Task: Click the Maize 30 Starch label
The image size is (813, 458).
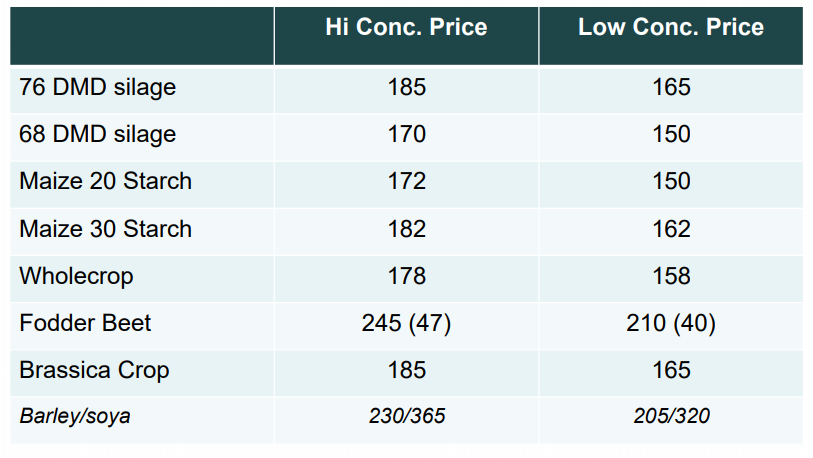Action: coord(105,229)
